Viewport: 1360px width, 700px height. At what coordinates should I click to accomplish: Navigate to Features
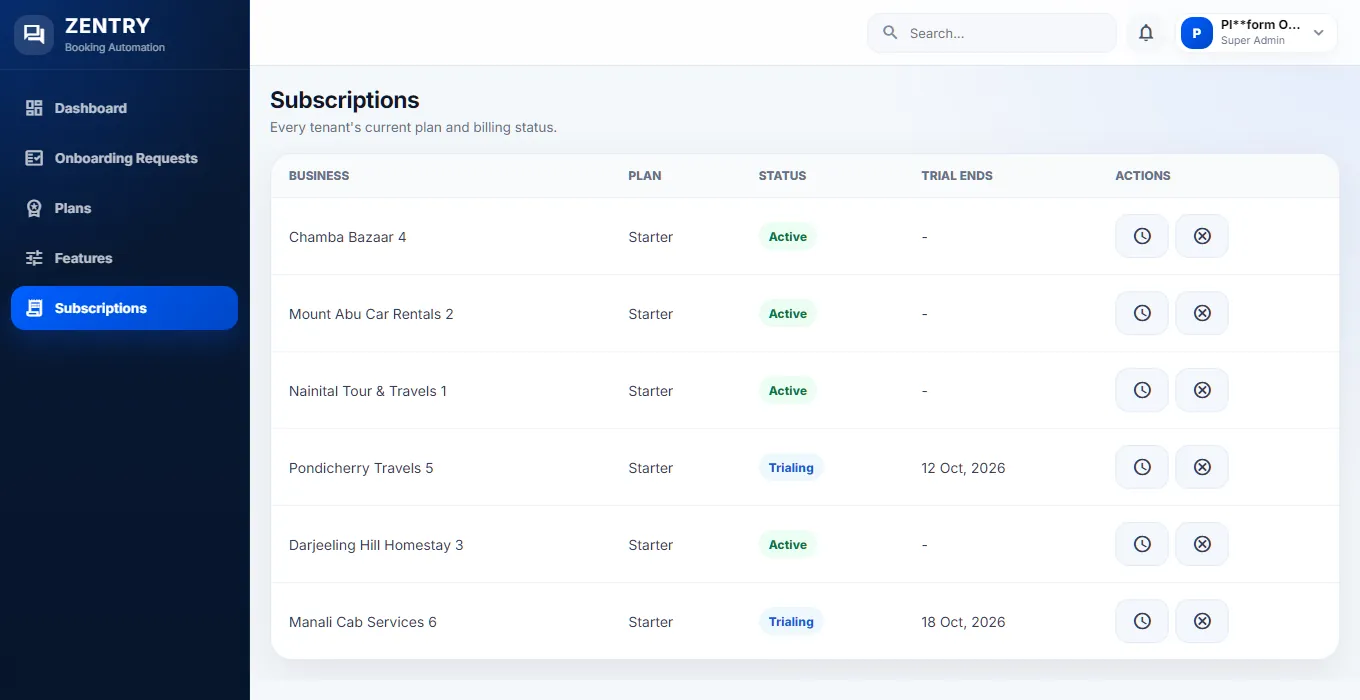[x=124, y=258]
